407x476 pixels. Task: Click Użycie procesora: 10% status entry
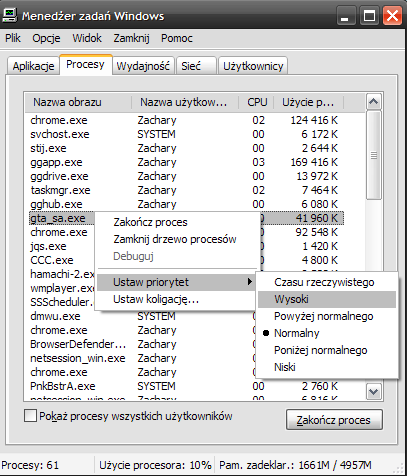click(155, 465)
